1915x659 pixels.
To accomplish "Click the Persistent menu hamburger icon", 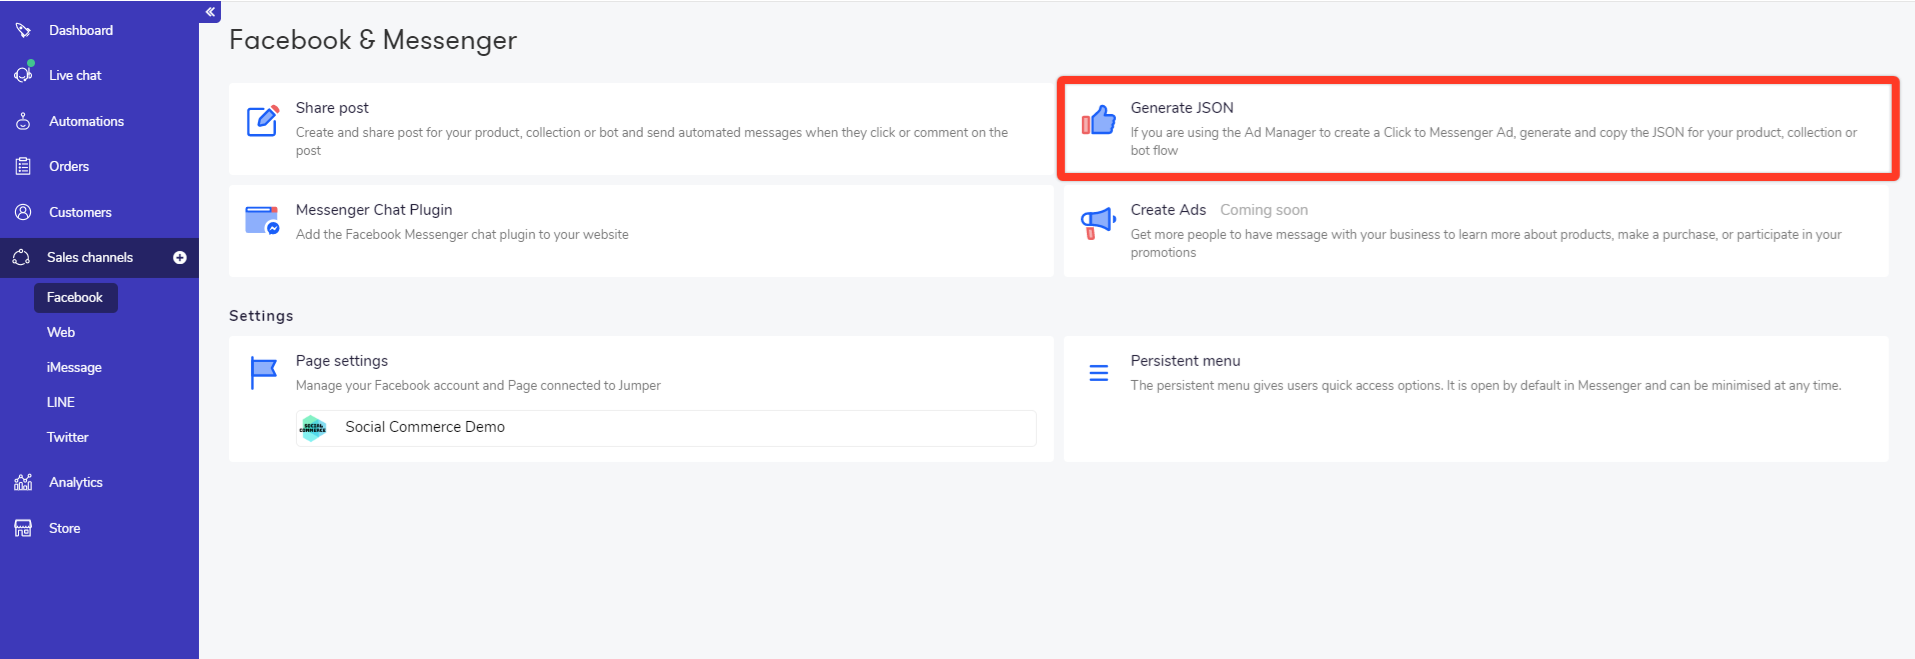I will pos(1098,373).
